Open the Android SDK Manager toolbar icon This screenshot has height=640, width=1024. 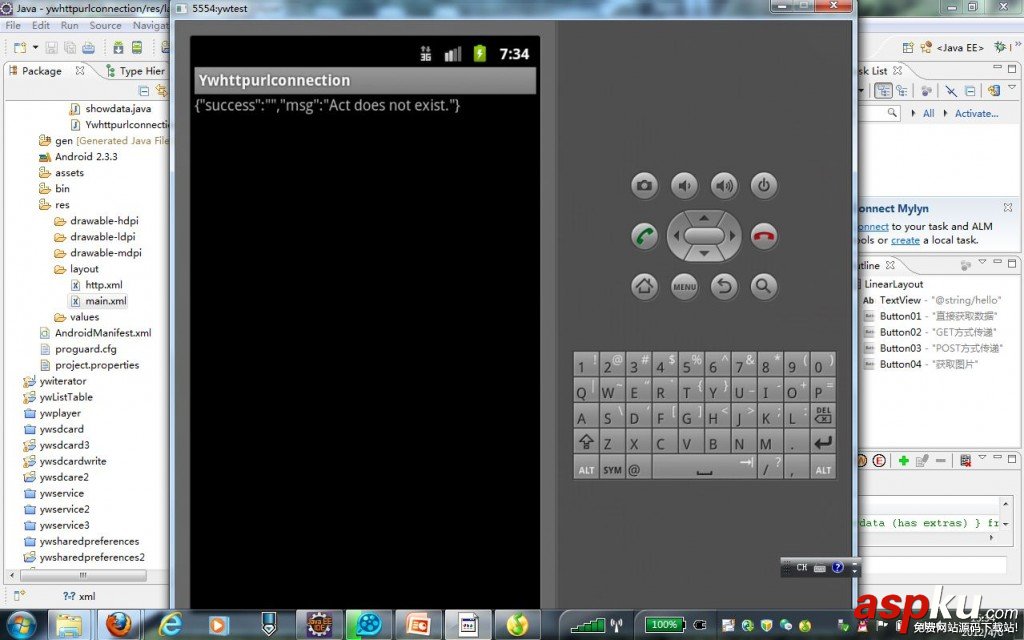118,47
